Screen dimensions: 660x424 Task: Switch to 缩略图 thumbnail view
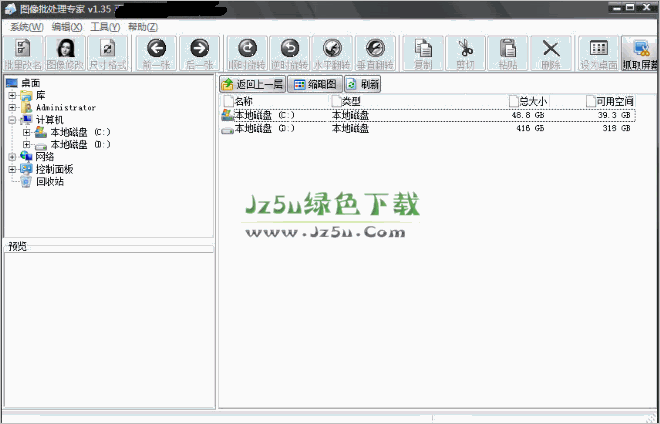(x=315, y=85)
